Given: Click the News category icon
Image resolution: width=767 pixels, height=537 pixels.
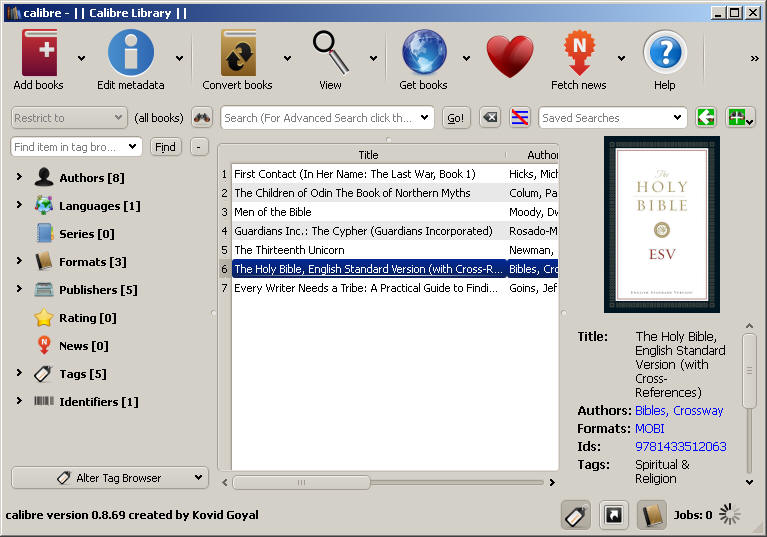Looking at the screenshot, I should (44, 345).
